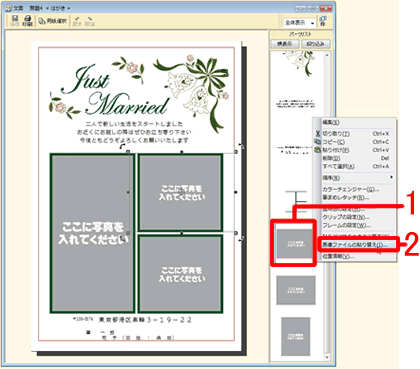Select 切り取り with scissors icon
This screenshot has width=420, height=369.
352,134
